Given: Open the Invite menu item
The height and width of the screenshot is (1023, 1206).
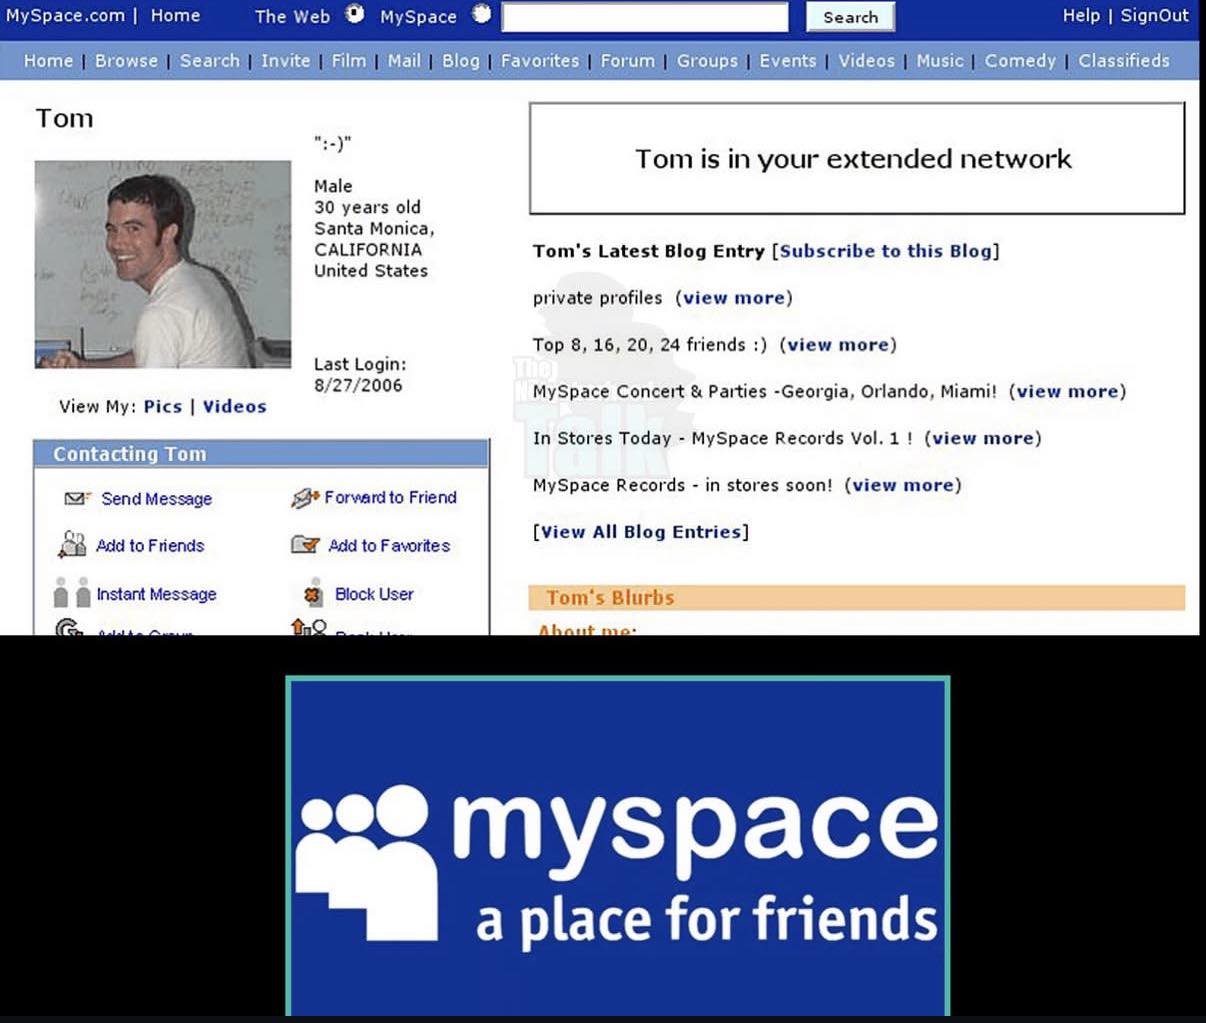Looking at the screenshot, I should (x=285, y=60).
